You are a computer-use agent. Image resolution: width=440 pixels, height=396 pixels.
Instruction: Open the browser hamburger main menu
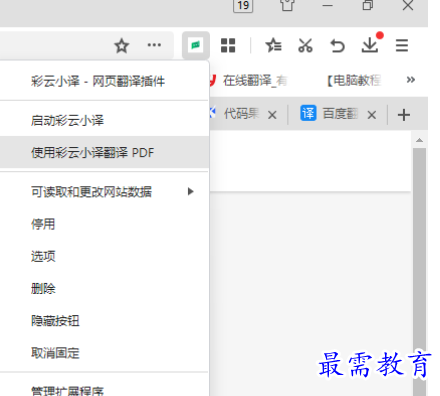pyautogui.click(x=402, y=45)
